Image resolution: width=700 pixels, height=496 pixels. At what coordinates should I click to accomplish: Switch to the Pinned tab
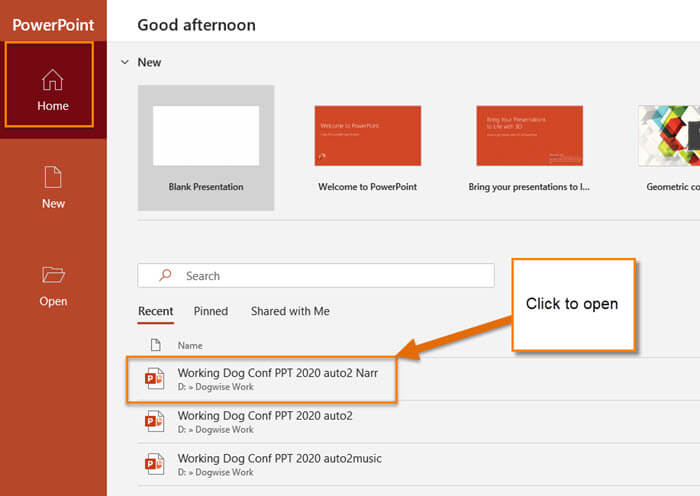point(211,311)
